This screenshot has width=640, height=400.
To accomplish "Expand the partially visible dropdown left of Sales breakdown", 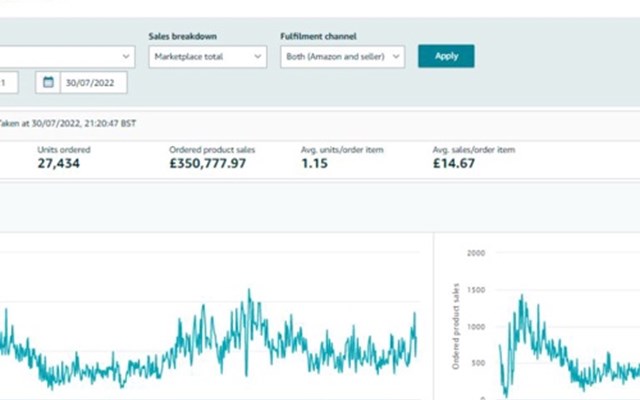I will [67, 56].
